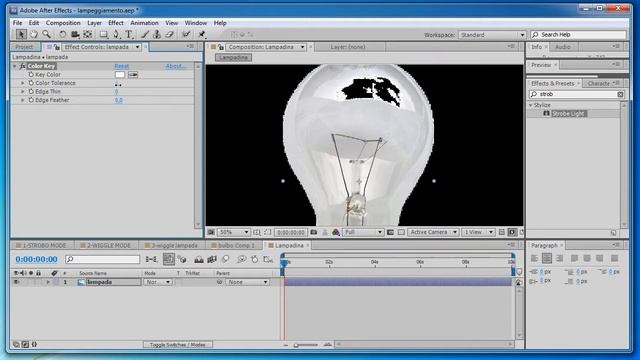Image resolution: width=640 pixels, height=360 pixels.
Task: Open 1 View layout dropdown
Action: pyautogui.click(x=478, y=232)
